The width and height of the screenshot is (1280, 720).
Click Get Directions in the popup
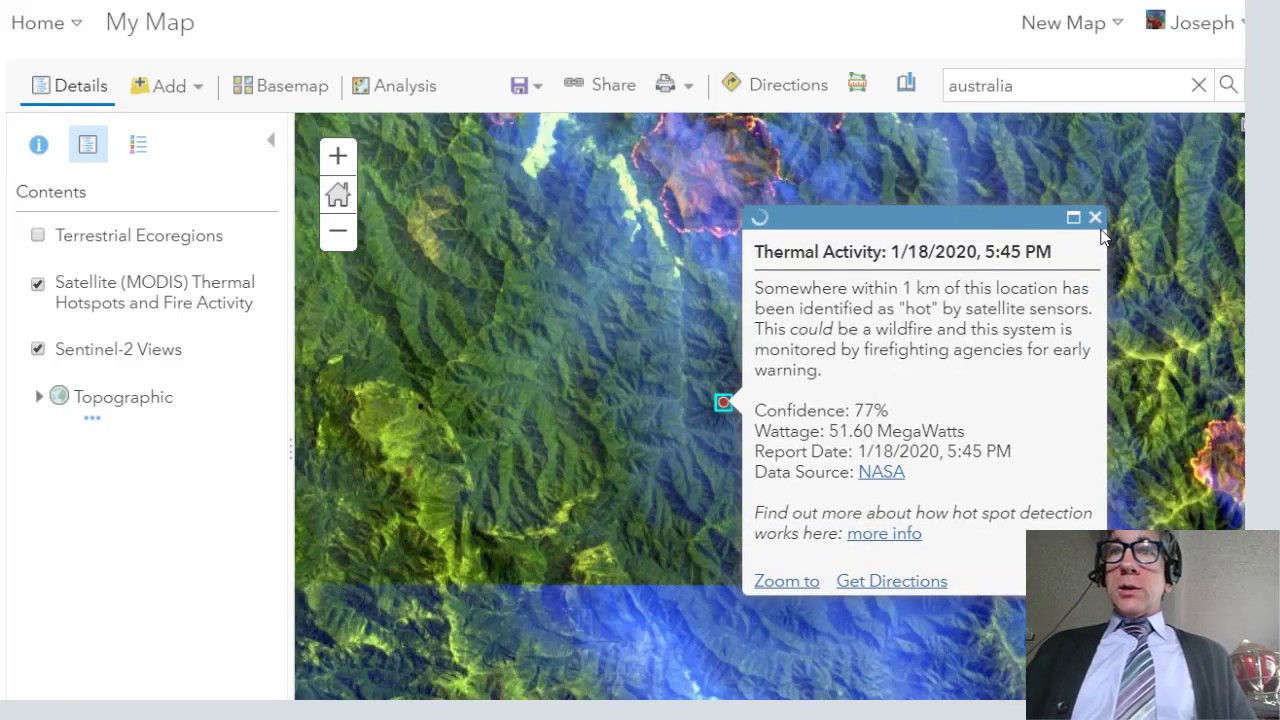click(892, 581)
